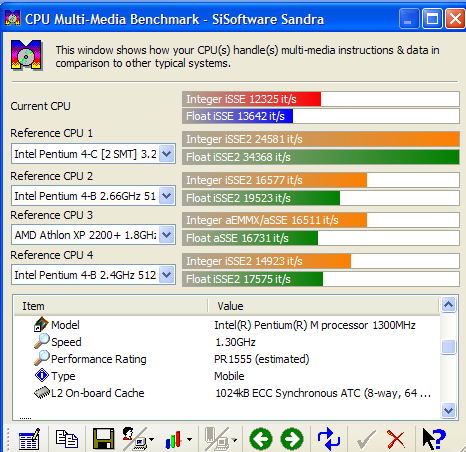
Task: Refresh benchmark with blue arrows icon
Action: point(329,439)
